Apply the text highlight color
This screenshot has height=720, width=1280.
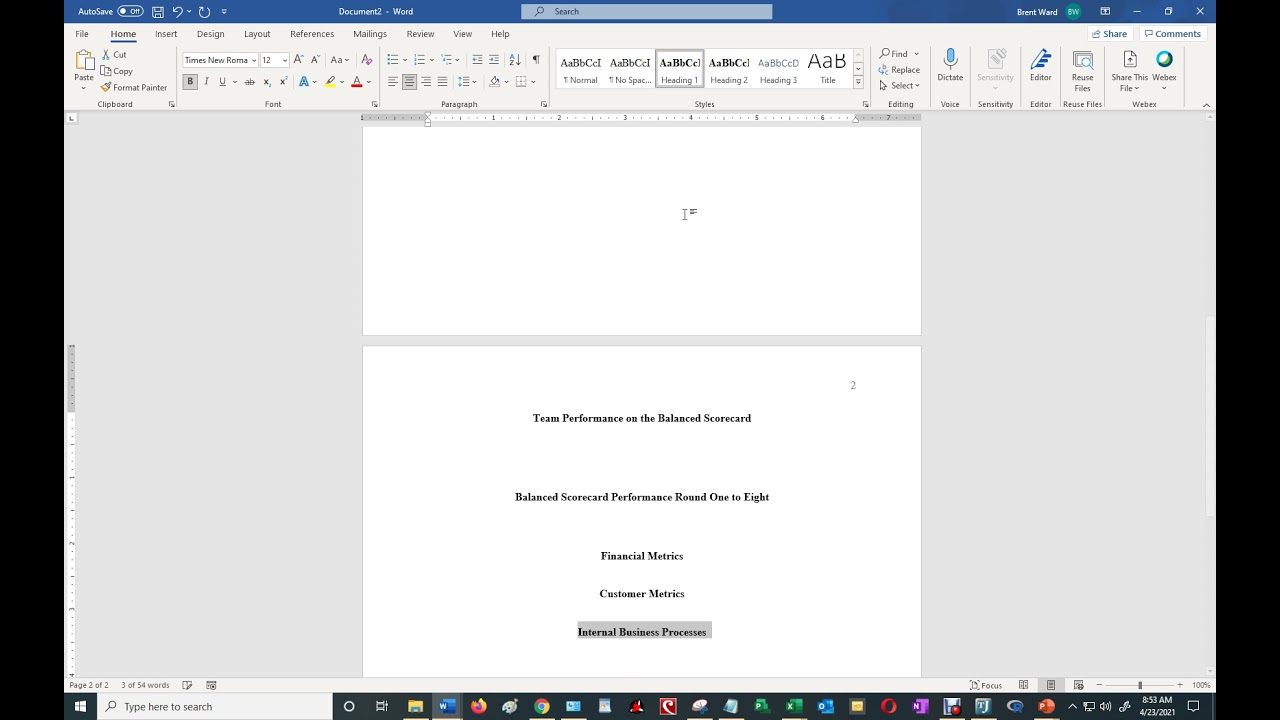pos(330,82)
